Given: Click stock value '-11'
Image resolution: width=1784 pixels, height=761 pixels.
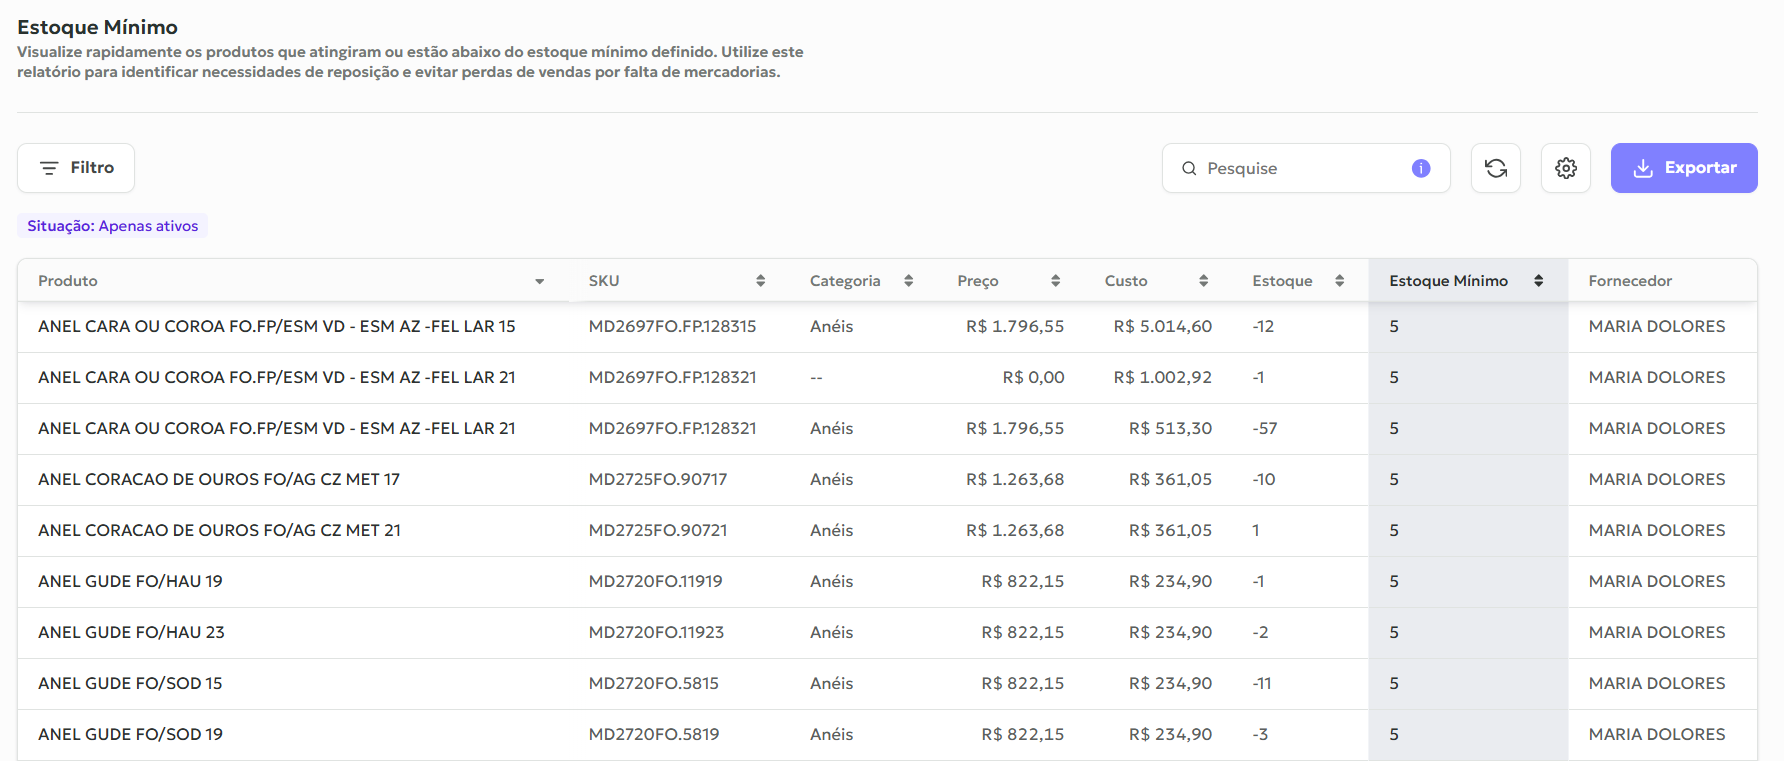Looking at the screenshot, I should tap(1262, 683).
